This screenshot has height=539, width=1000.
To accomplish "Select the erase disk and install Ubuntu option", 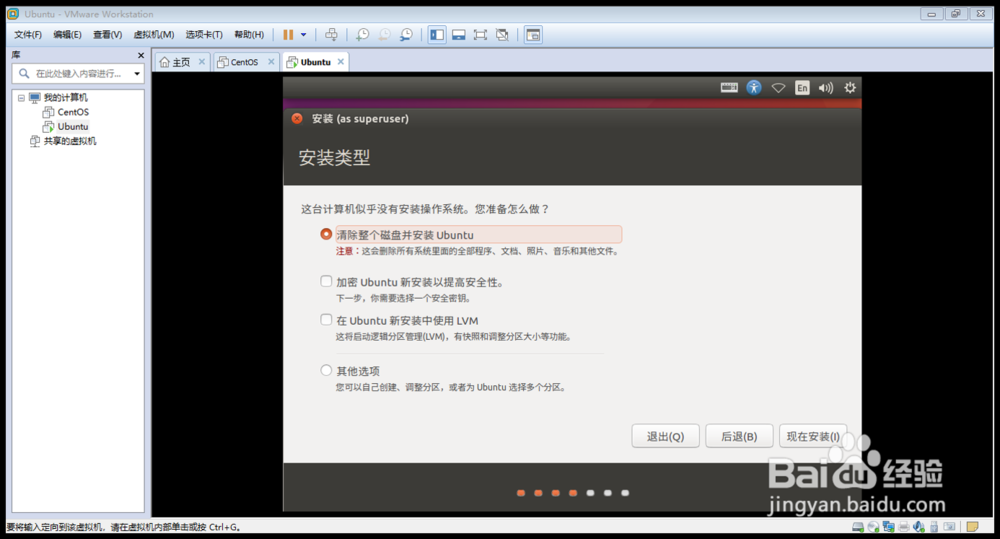I will (x=326, y=234).
